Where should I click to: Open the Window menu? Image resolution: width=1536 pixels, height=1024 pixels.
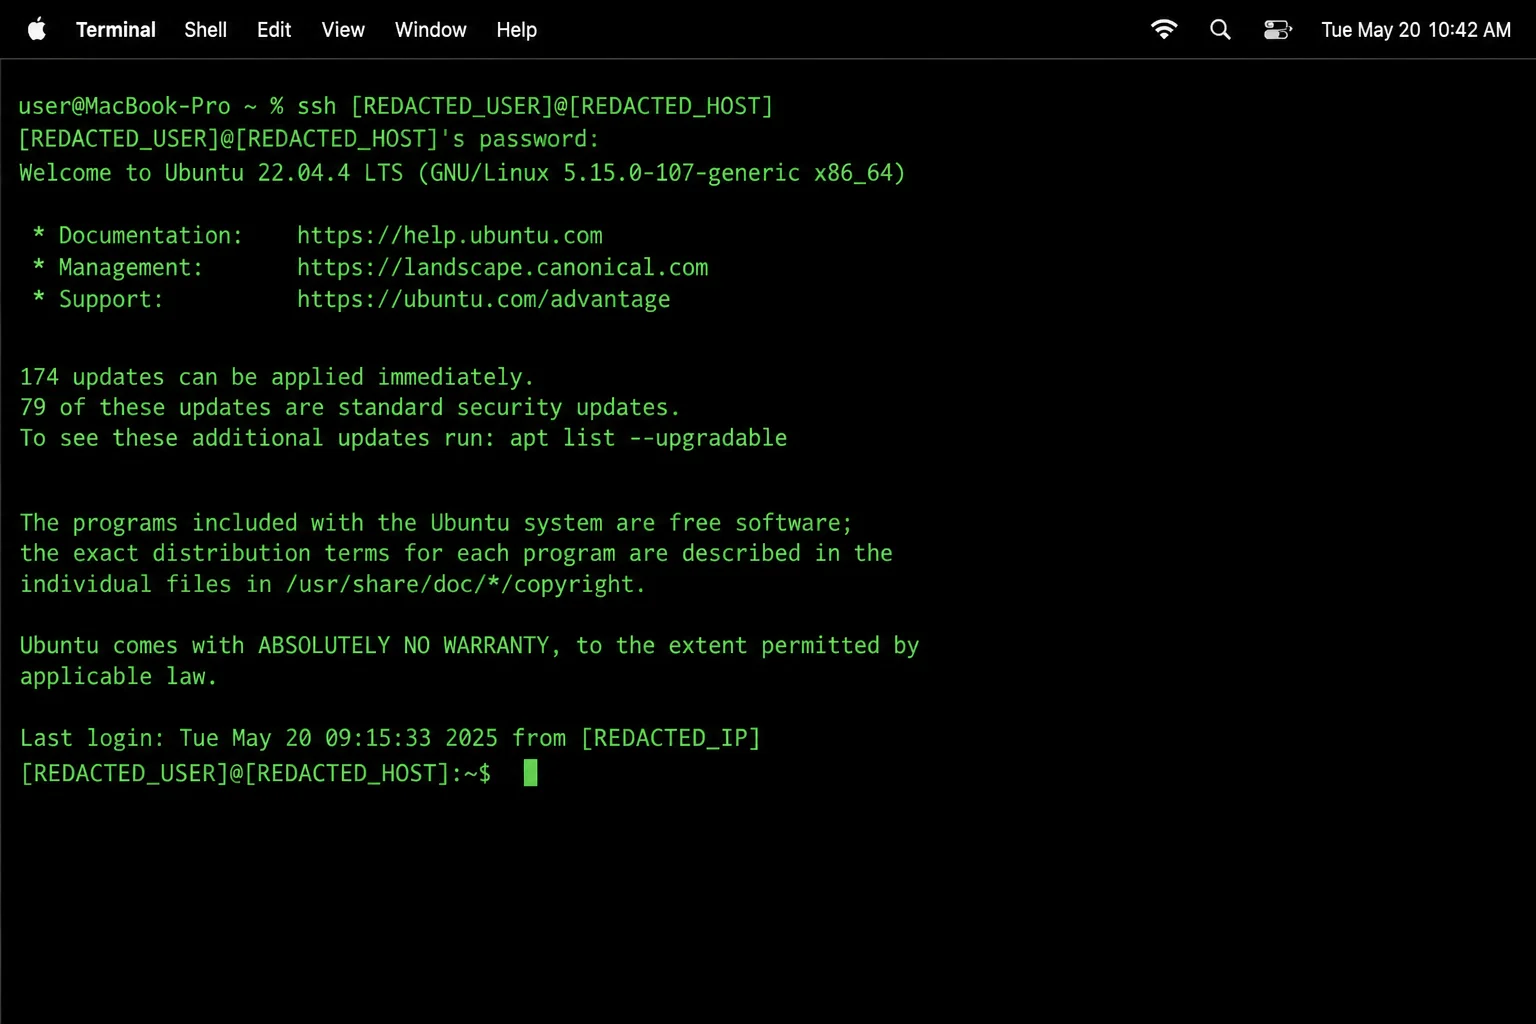(430, 30)
